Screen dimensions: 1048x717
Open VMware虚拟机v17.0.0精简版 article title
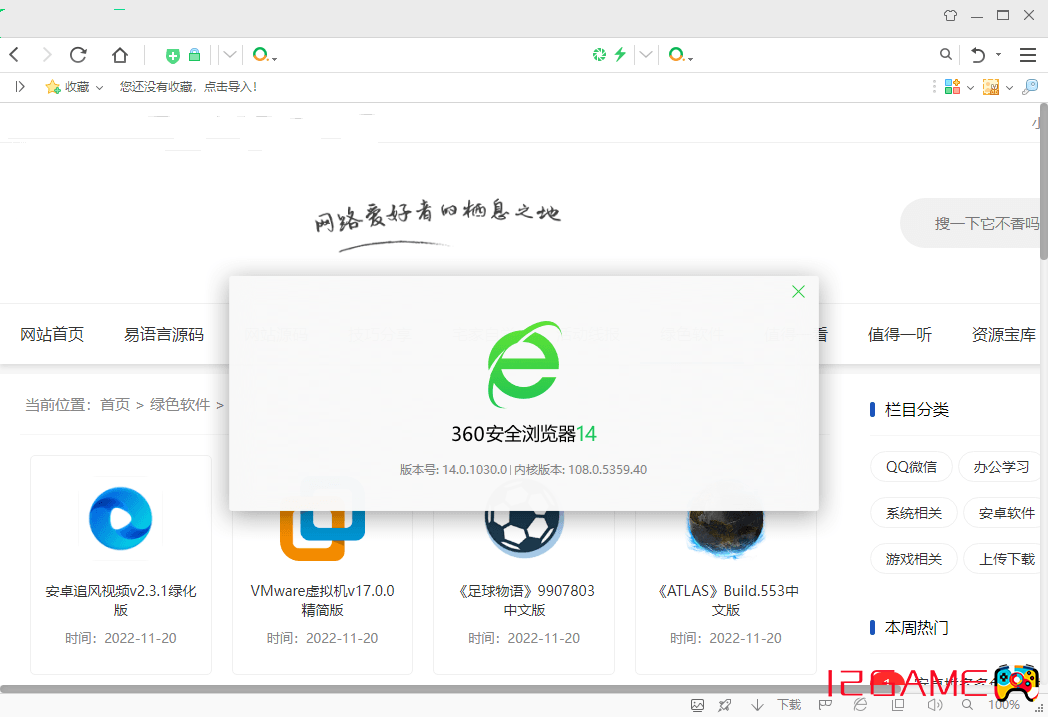point(322,600)
